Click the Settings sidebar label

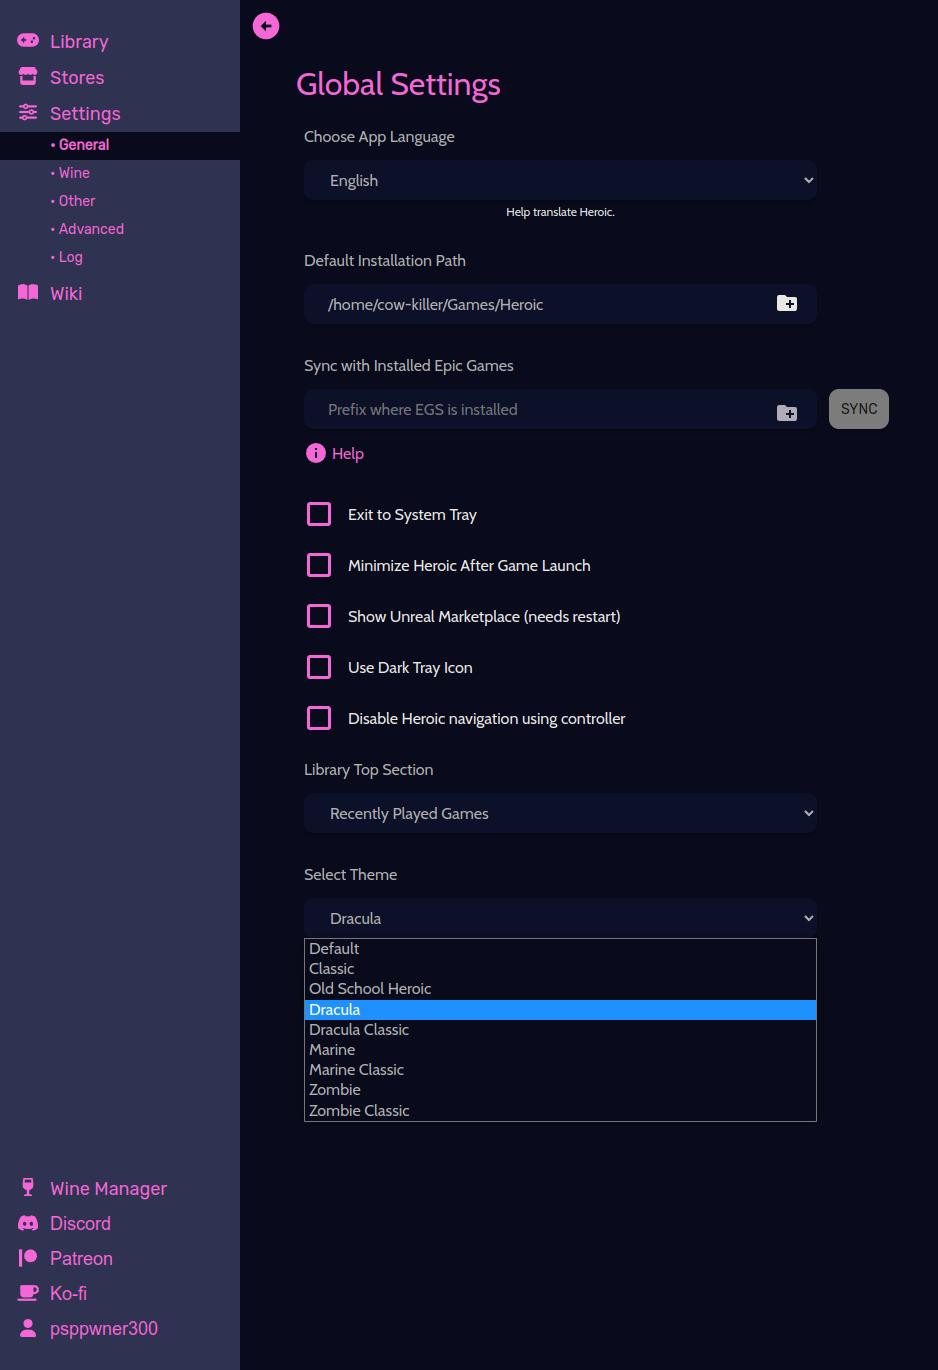(85, 113)
